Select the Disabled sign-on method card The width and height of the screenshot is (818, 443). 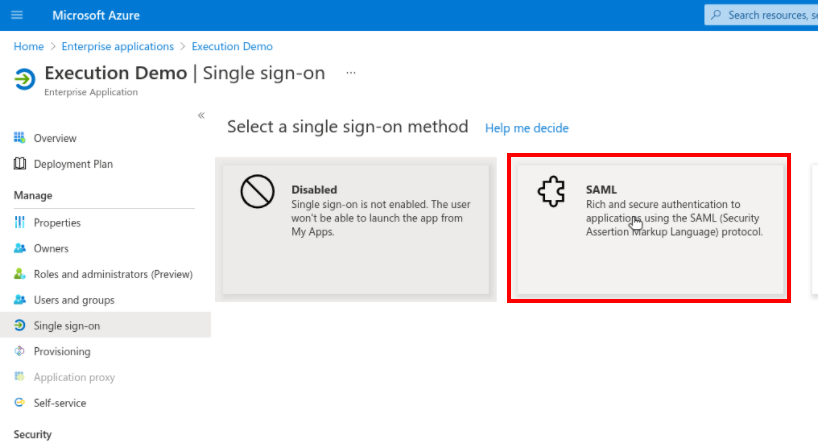click(x=356, y=230)
